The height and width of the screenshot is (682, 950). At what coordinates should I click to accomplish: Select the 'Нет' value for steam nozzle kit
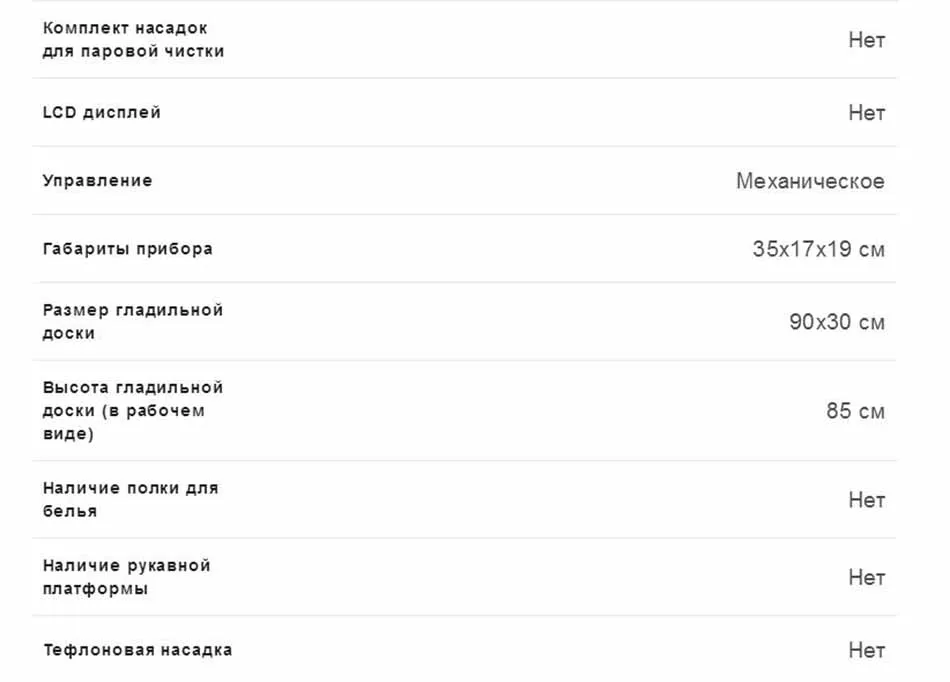pyautogui.click(x=866, y=40)
